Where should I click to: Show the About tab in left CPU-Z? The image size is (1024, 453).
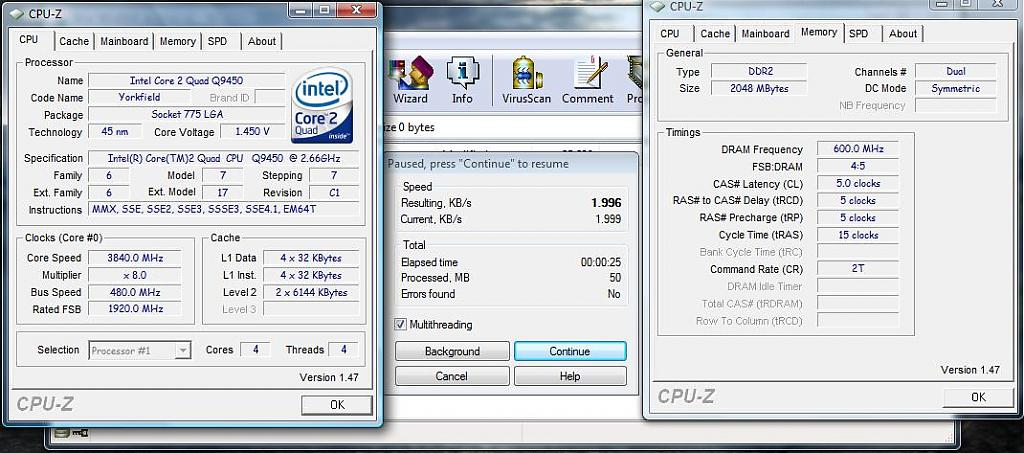pos(262,41)
